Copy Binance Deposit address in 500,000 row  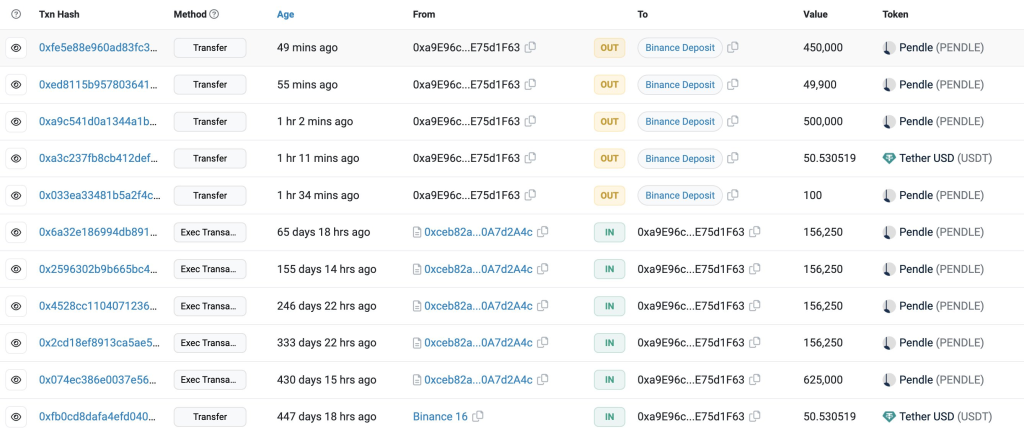tap(733, 121)
